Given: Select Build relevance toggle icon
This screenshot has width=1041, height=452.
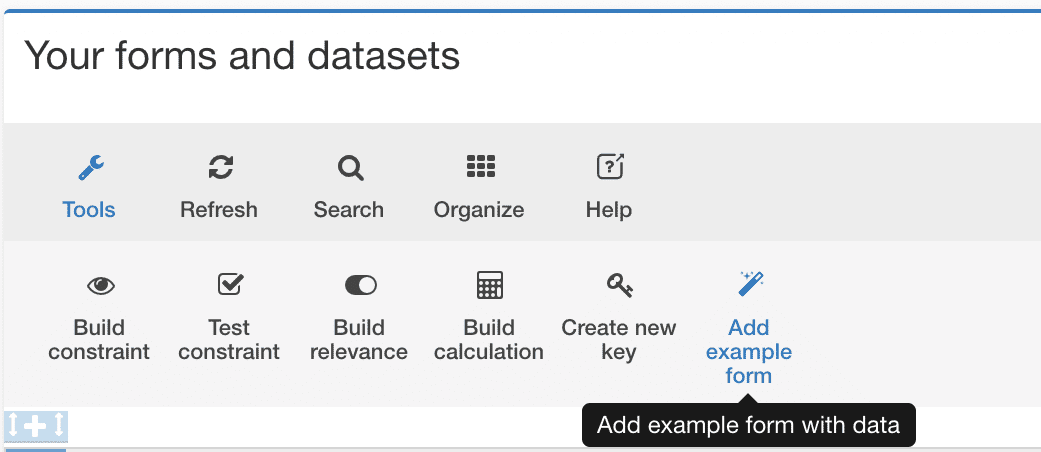Looking at the screenshot, I should point(360,285).
